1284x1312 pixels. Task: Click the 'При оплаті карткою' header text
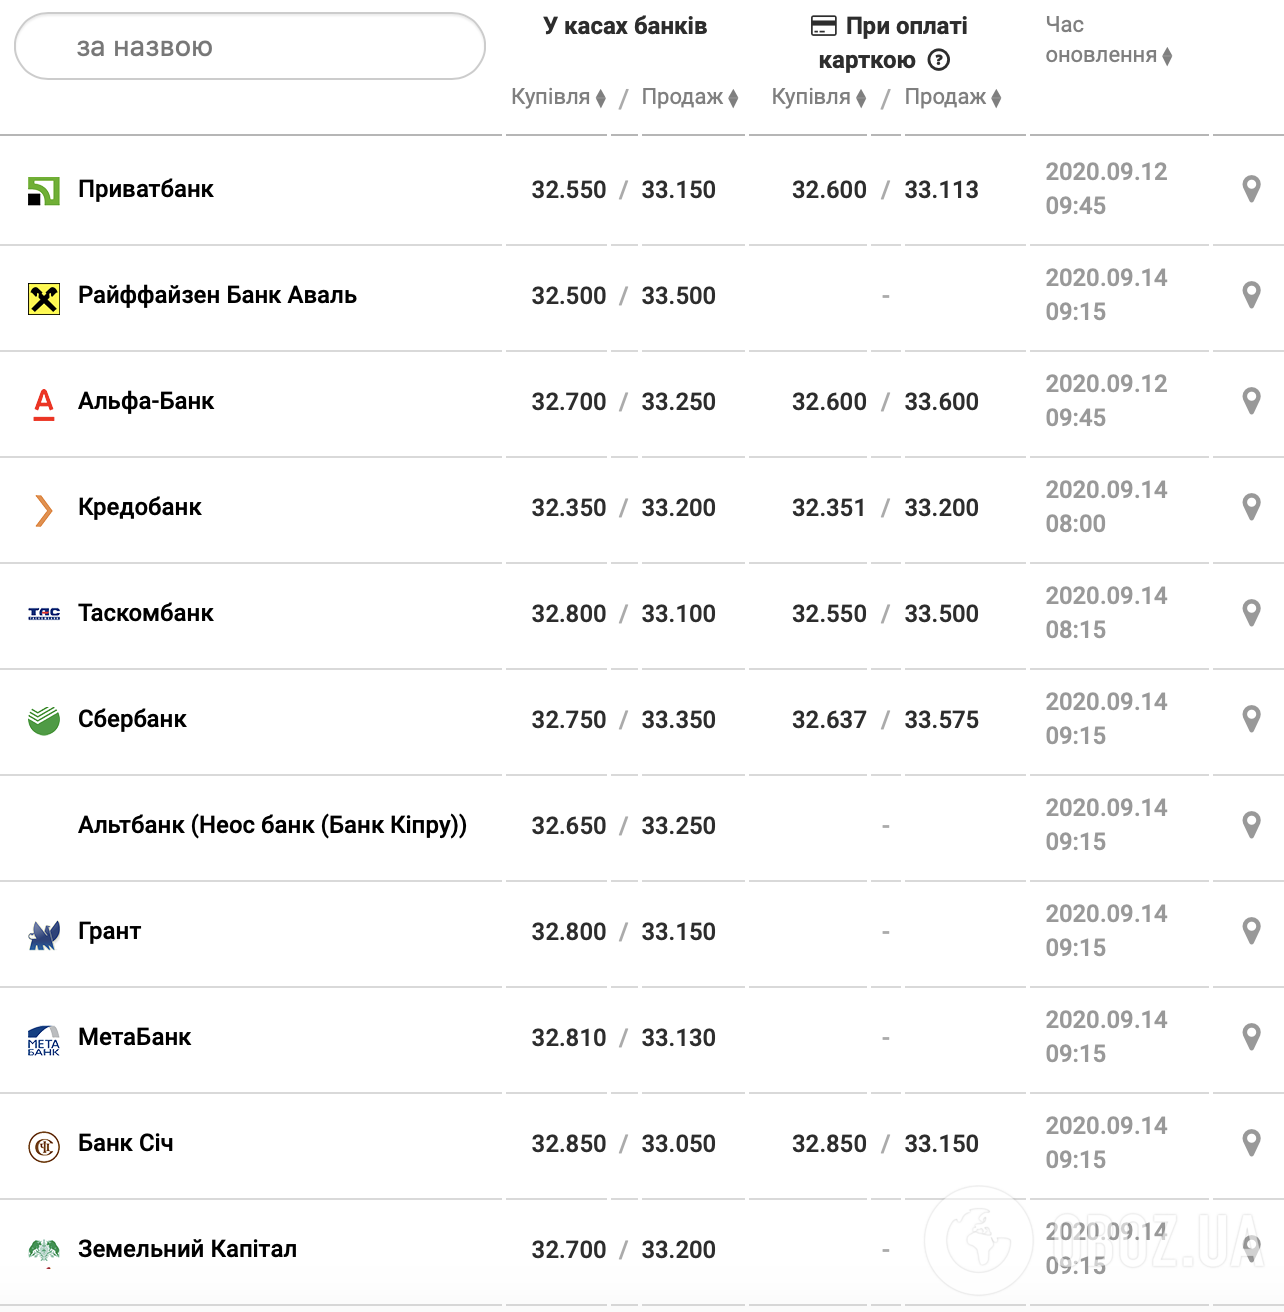click(893, 43)
